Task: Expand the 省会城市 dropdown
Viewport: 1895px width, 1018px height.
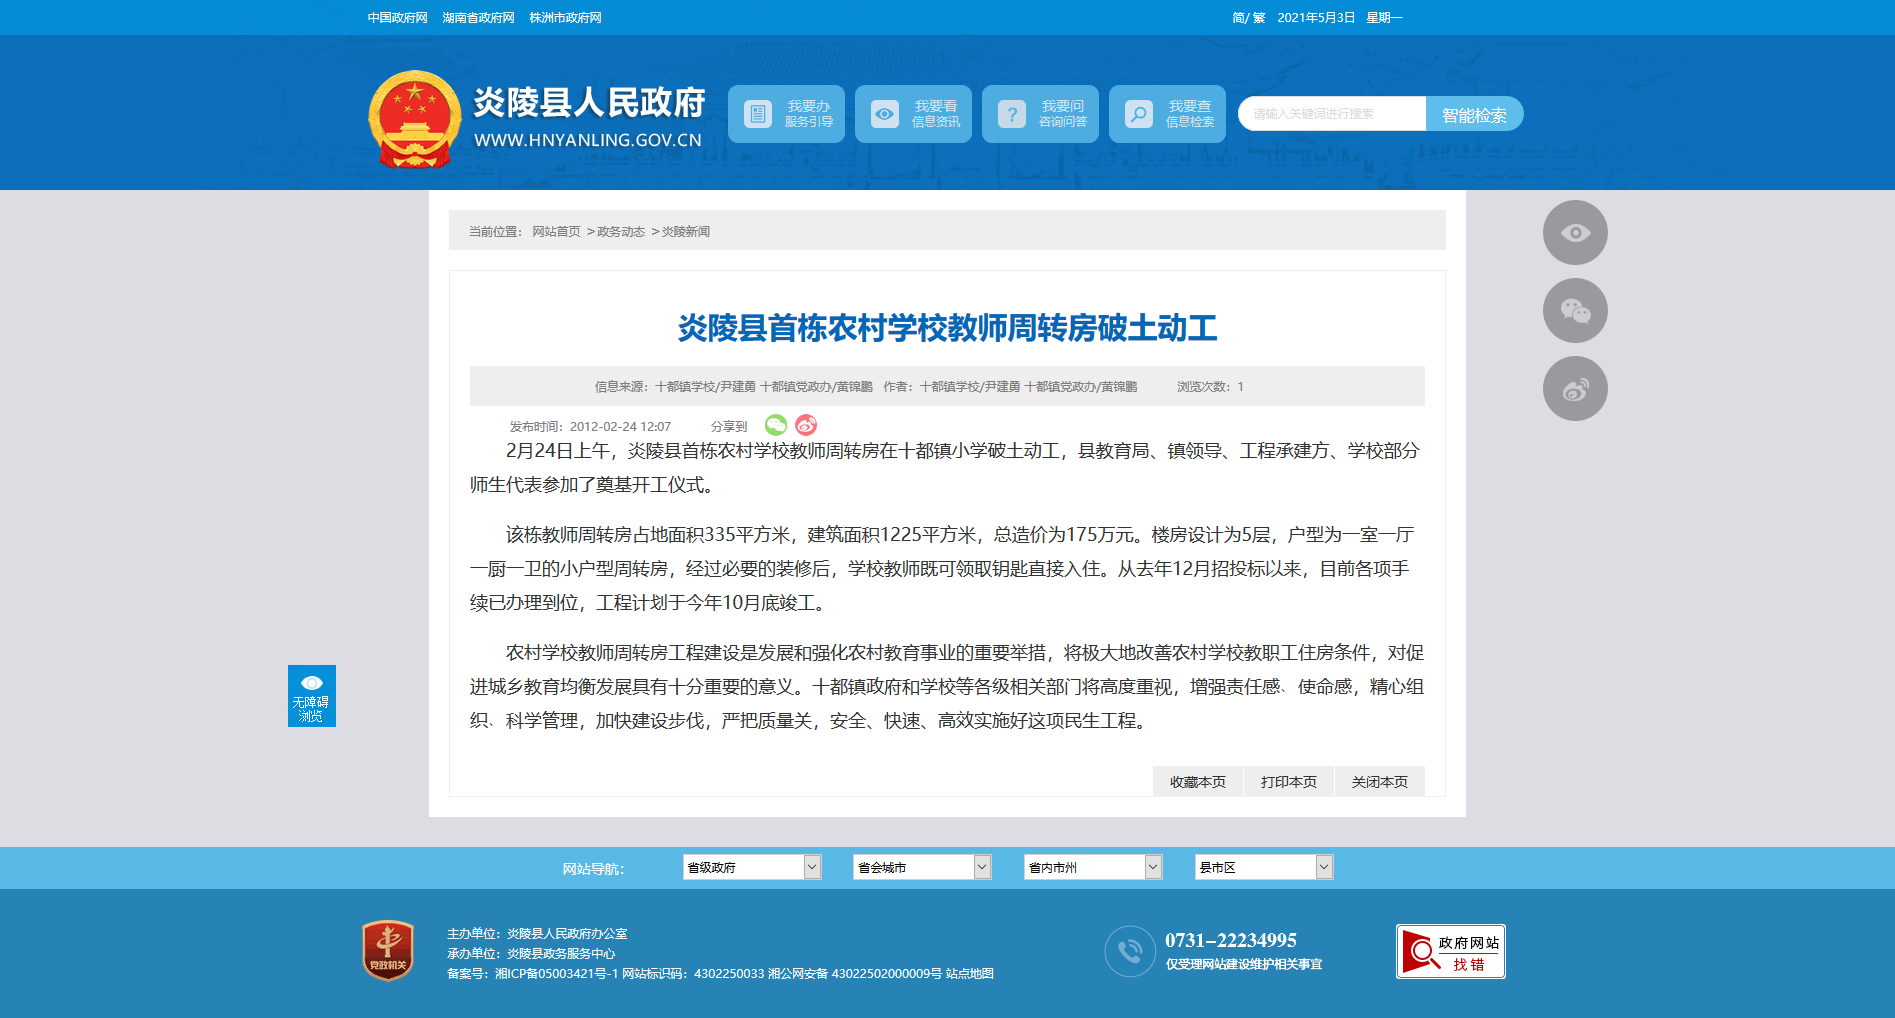Action: click(922, 867)
